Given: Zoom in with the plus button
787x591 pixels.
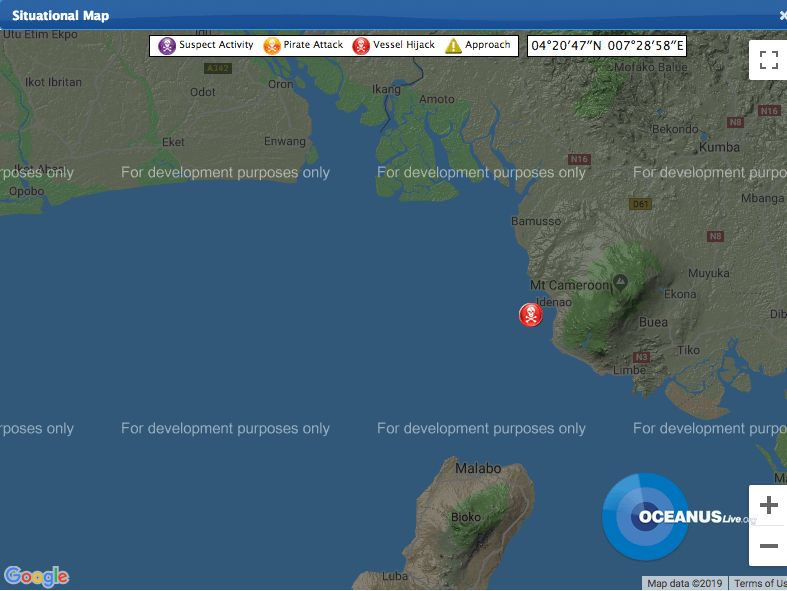Looking at the screenshot, I should coord(768,505).
